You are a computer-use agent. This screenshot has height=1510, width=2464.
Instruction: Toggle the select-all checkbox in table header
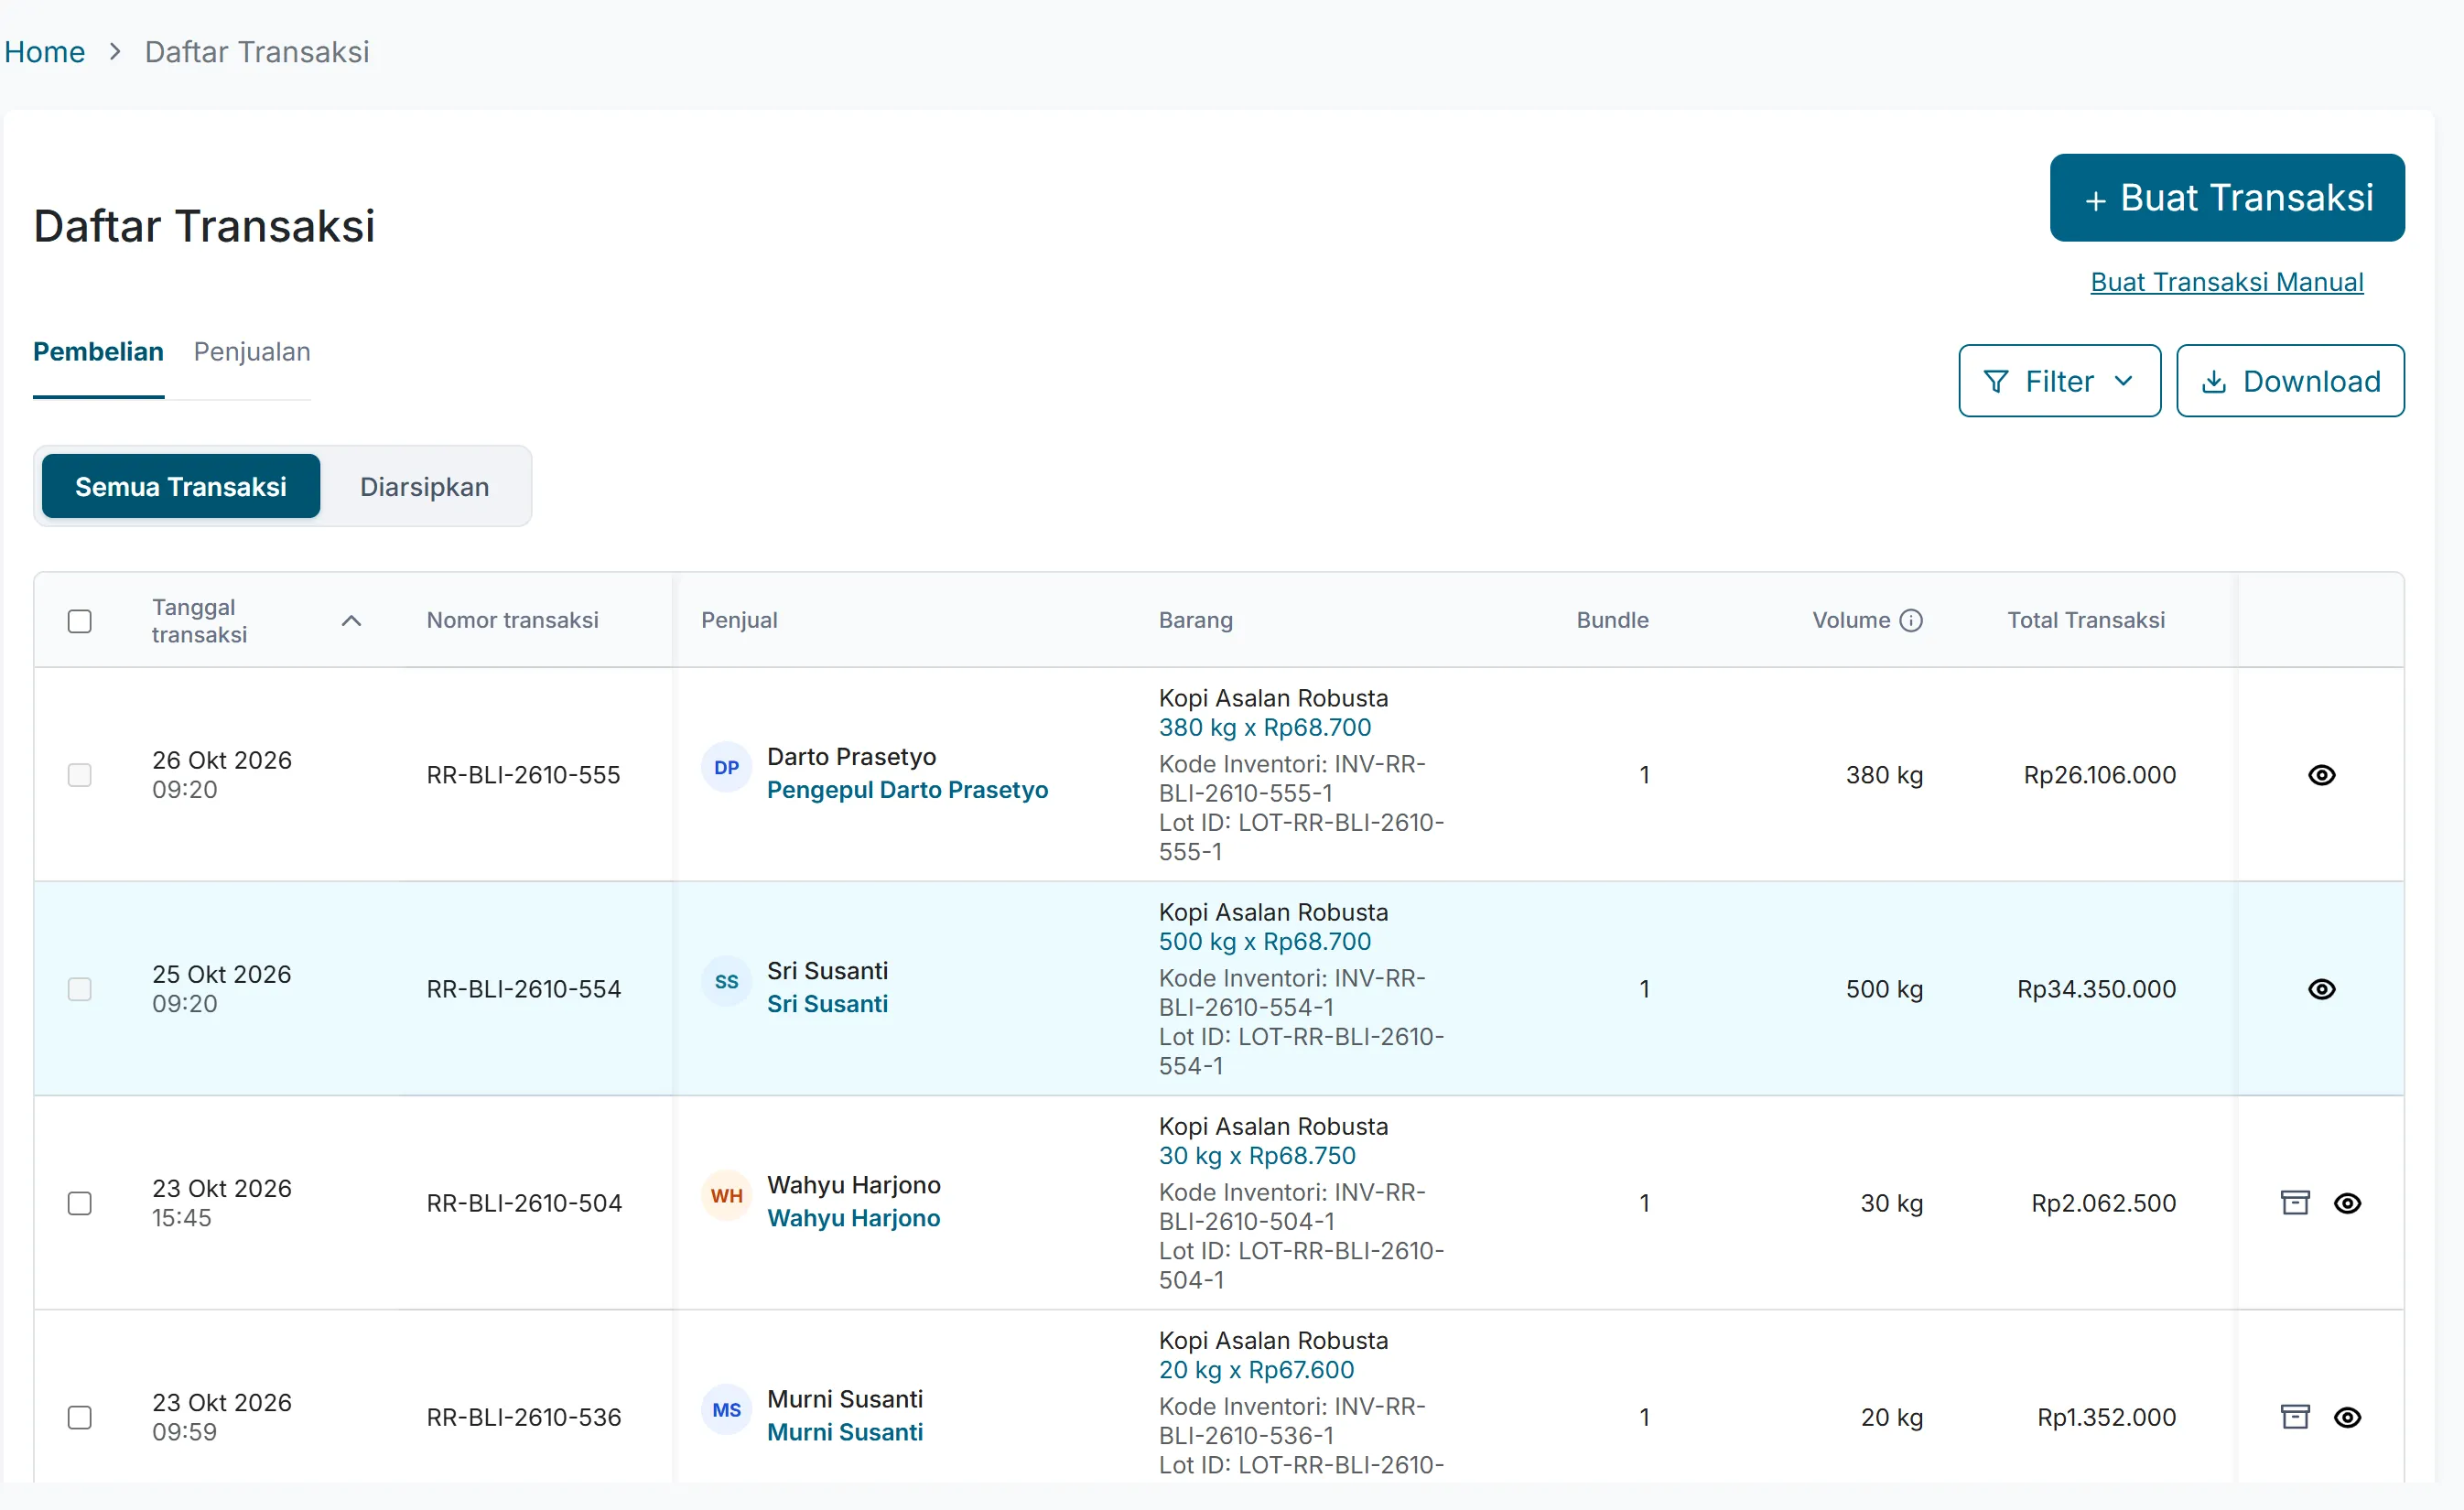pyautogui.click(x=80, y=621)
